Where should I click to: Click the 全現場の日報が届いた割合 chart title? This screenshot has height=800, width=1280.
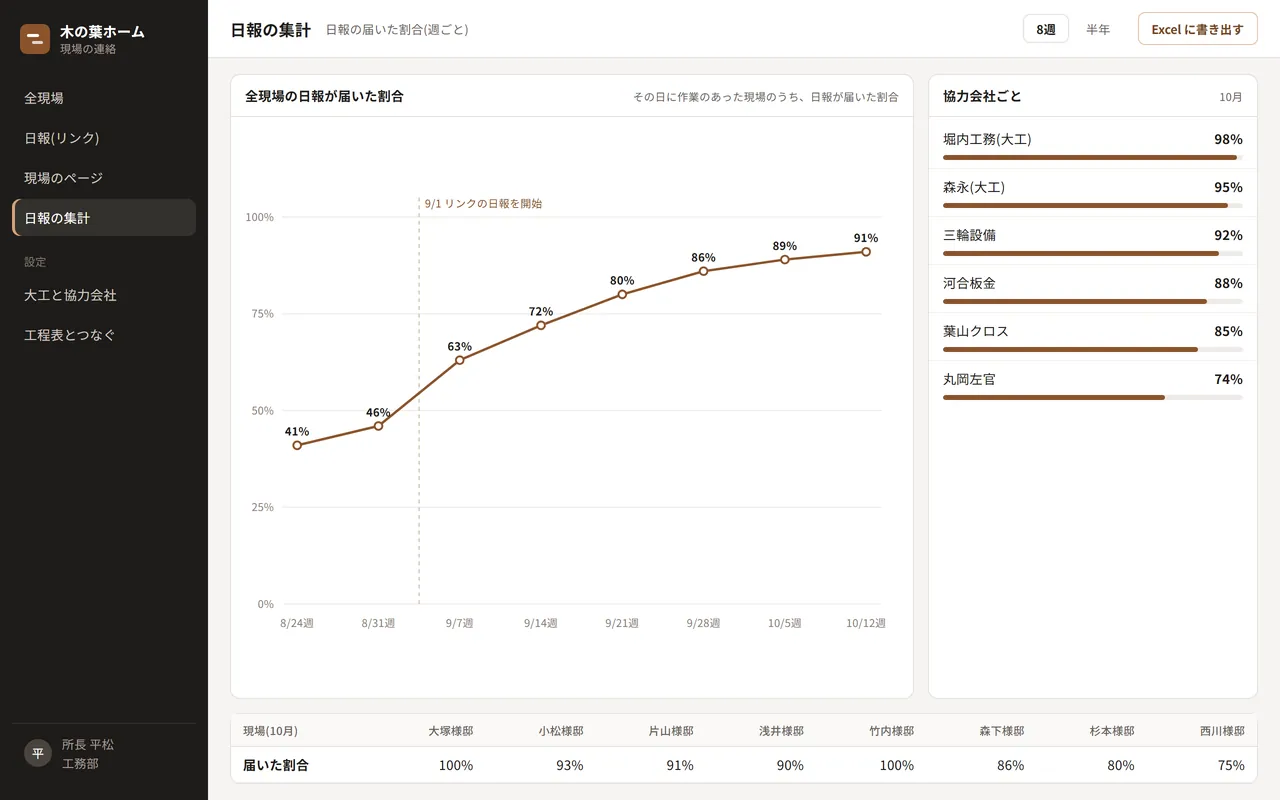tap(324, 97)
